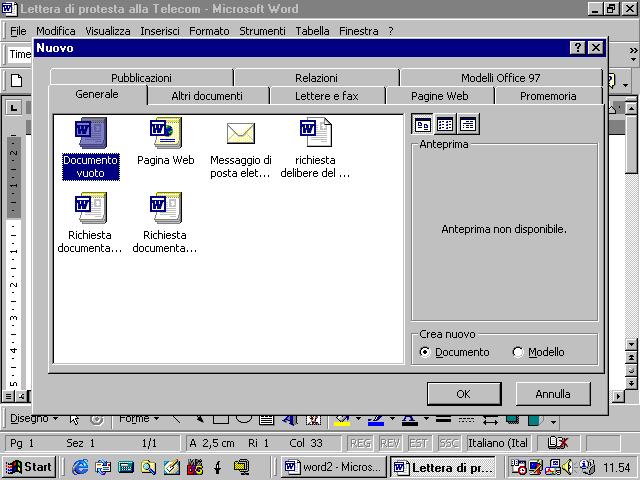The height and width of the screenshot is (480, 640).
Task: Select the richiesta delibere del template
Action: [x=316, y=132]
